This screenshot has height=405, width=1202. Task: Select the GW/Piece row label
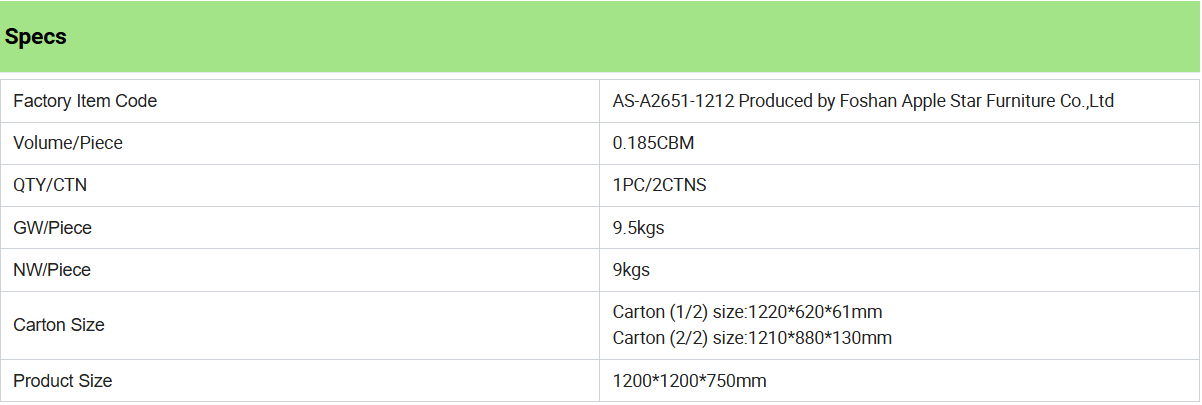52,228
